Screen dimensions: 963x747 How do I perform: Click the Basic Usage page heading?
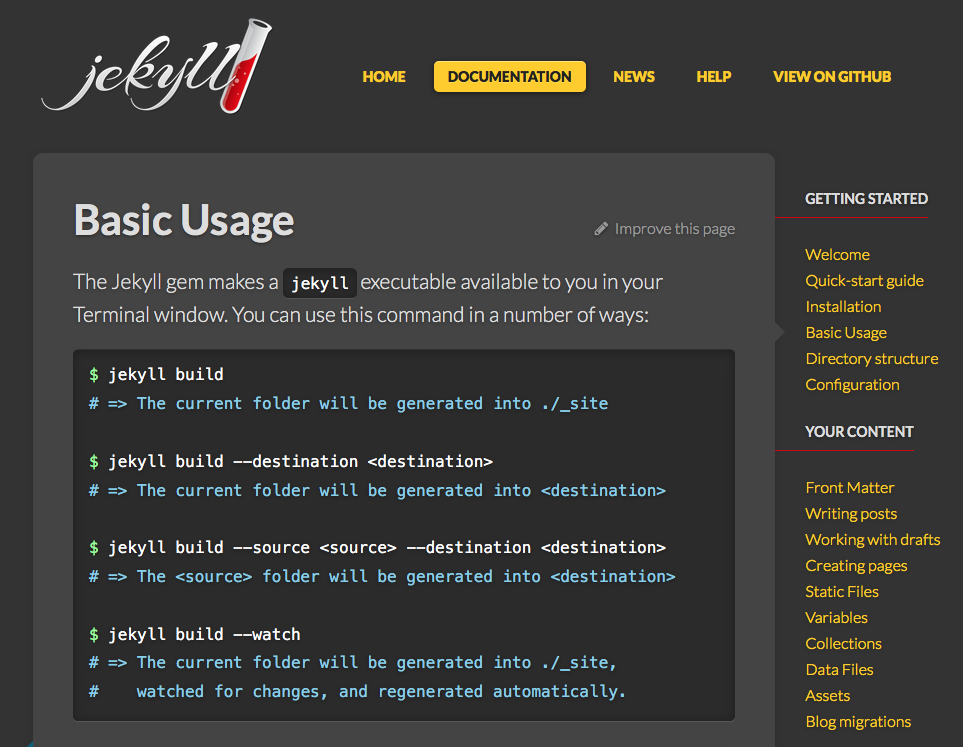pyautogui.click(x=184, y=221)
